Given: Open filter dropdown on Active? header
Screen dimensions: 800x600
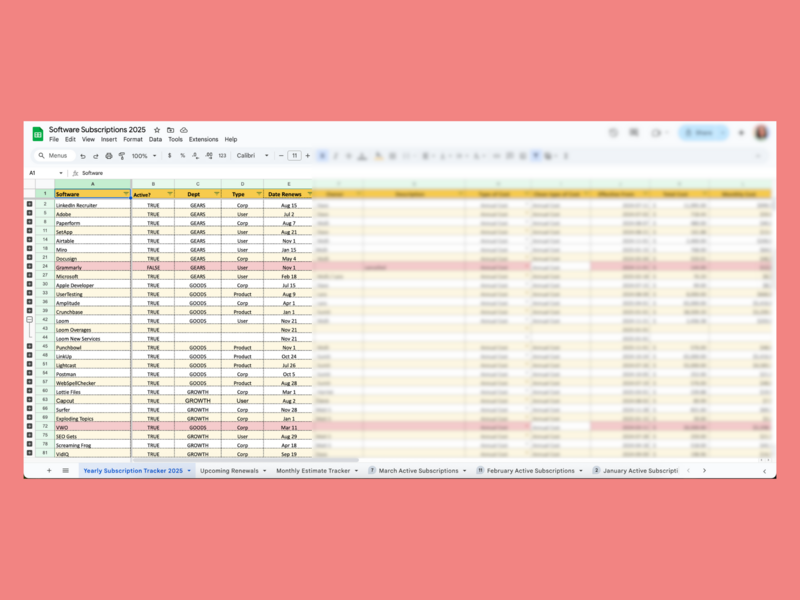Looking at the screenshot, I should (170, 194).
